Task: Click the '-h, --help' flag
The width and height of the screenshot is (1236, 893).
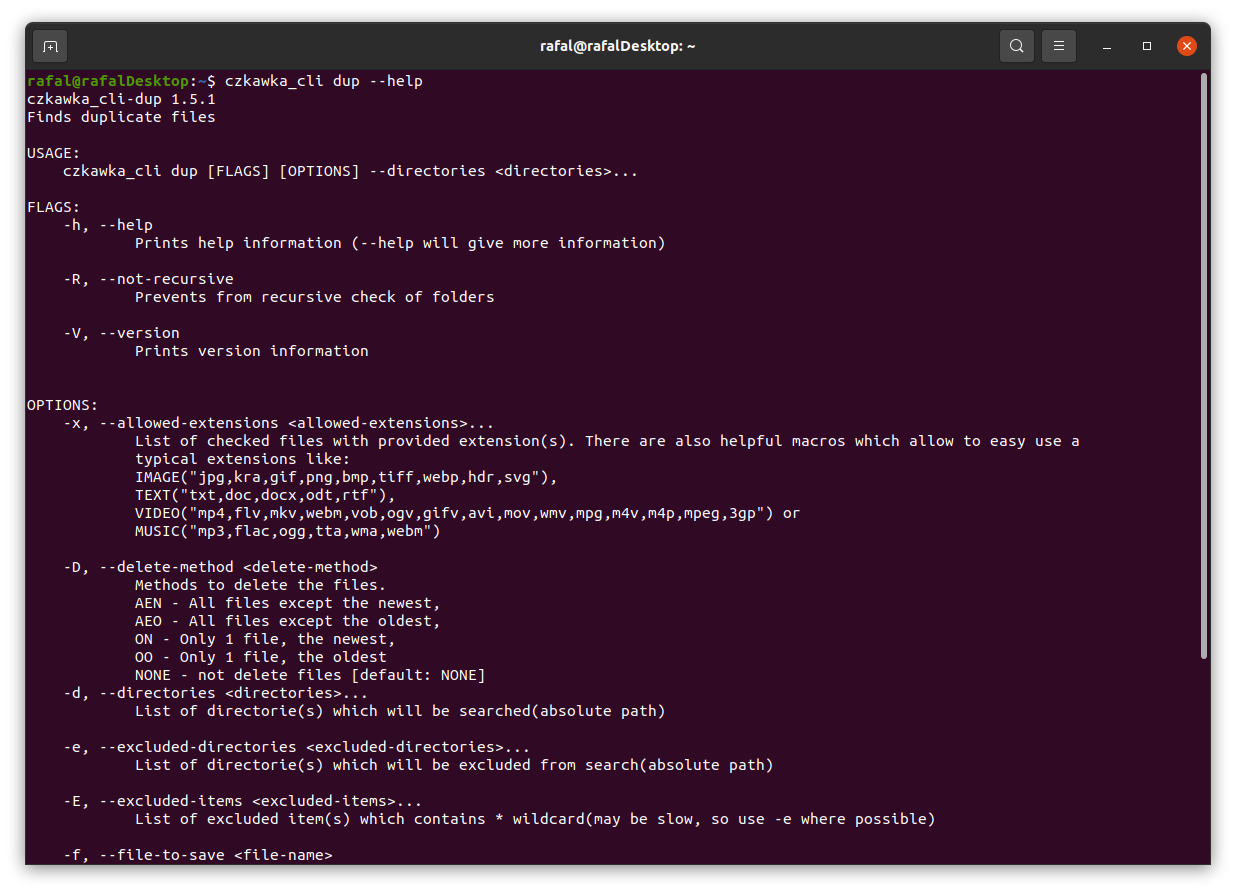Action: (108, 225)
